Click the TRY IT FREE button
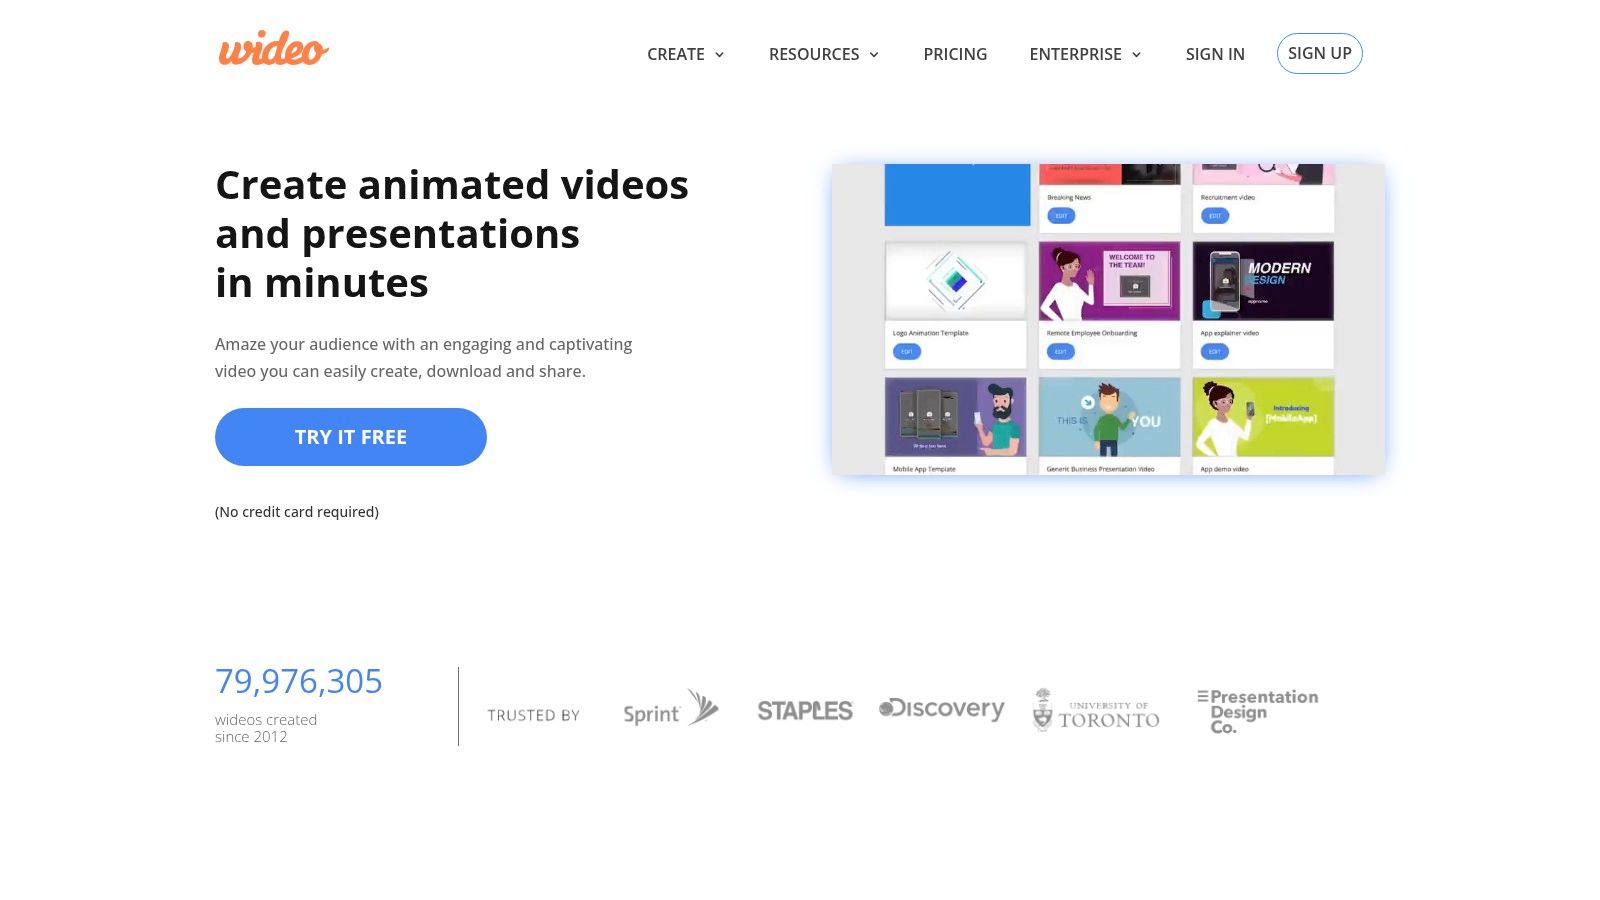This screenshot has width=1600, height=900. pos(350,437)
